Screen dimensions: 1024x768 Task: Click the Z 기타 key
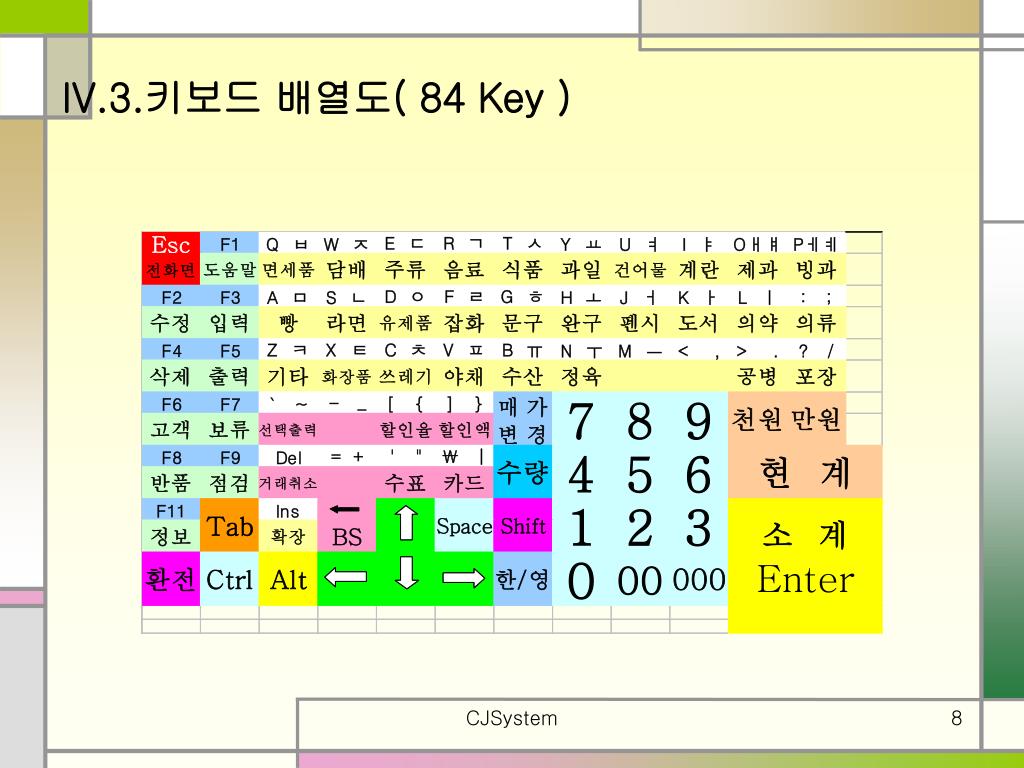288,365
